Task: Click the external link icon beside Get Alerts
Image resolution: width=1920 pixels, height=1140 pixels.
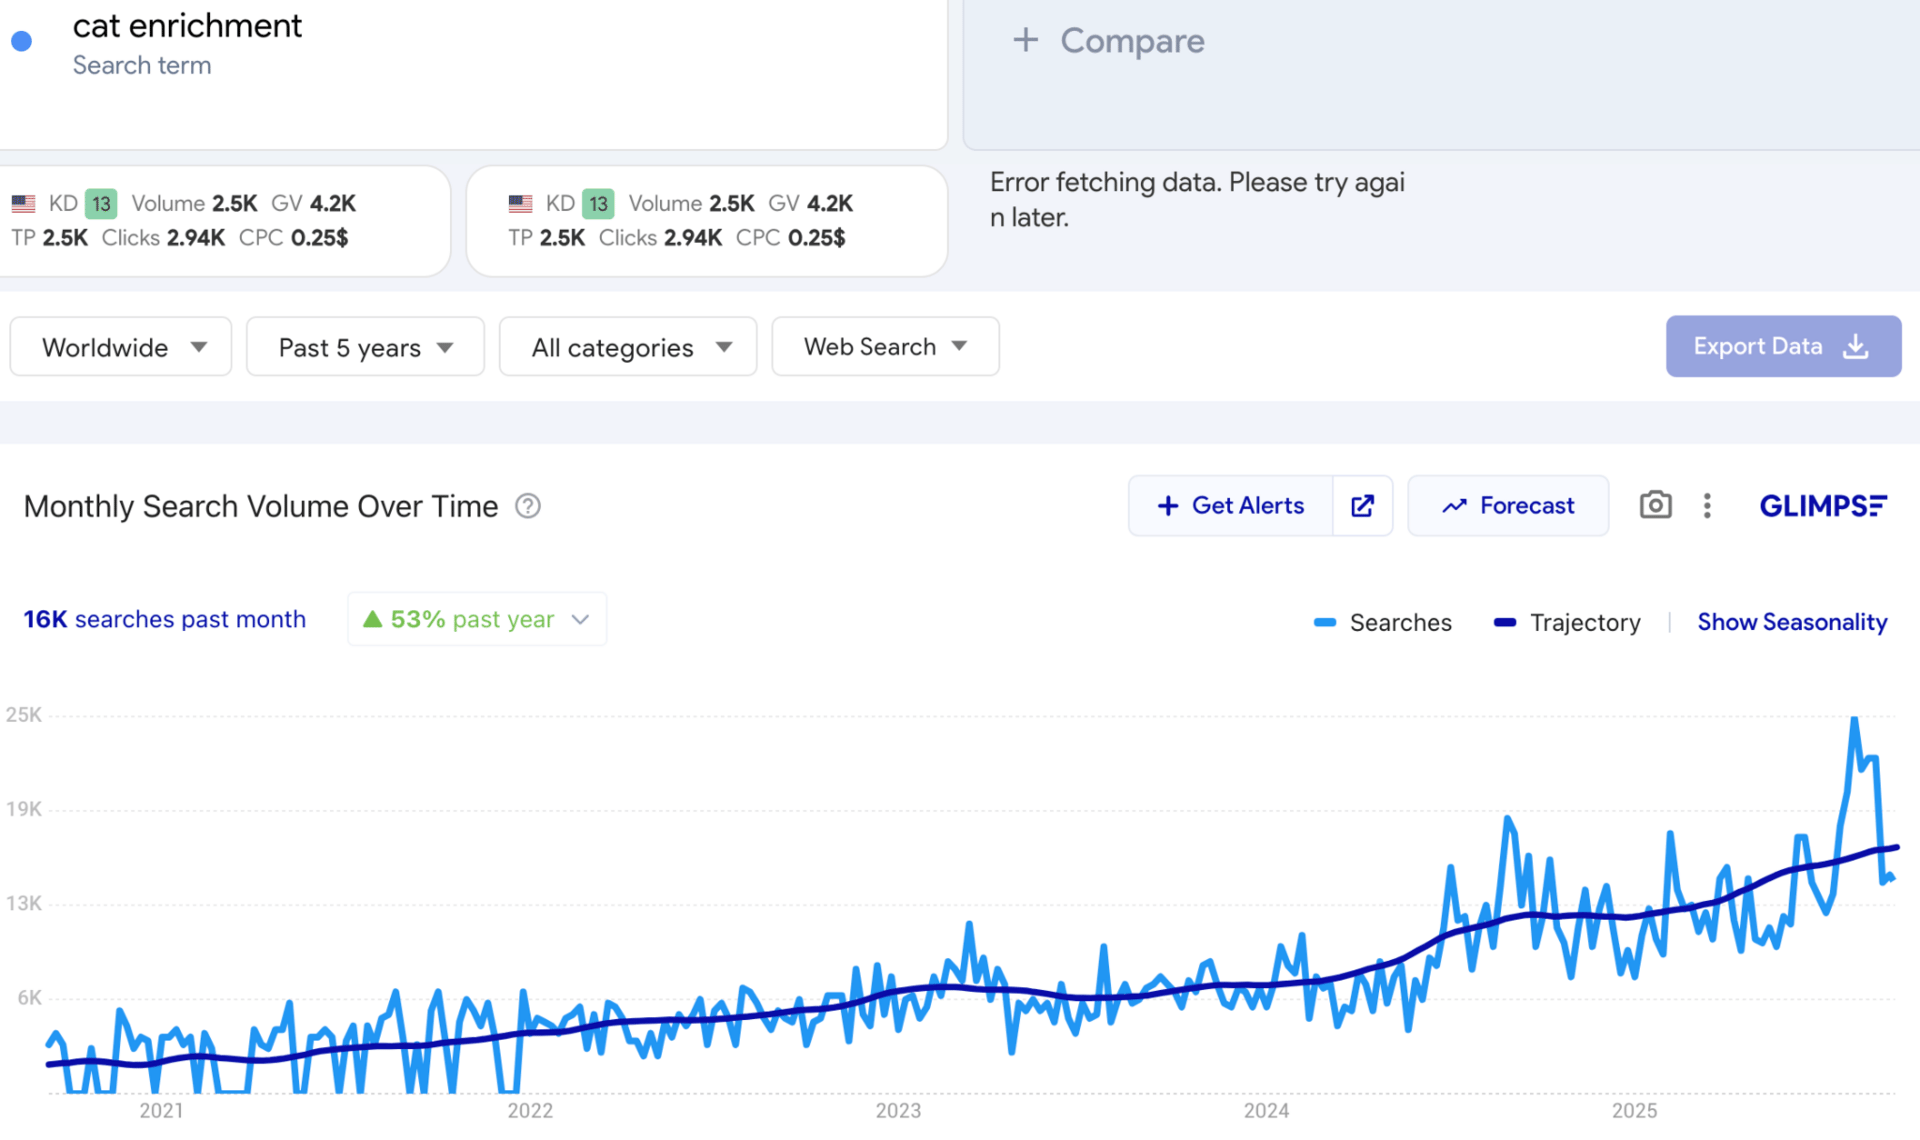Action: 1362,506
